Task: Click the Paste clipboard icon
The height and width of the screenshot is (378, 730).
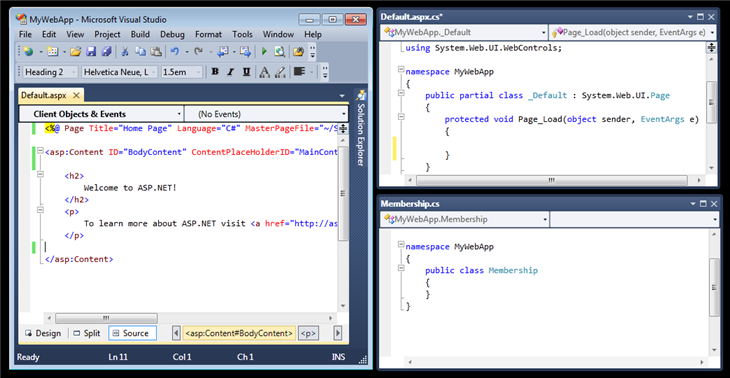Action: click(156, 52)
